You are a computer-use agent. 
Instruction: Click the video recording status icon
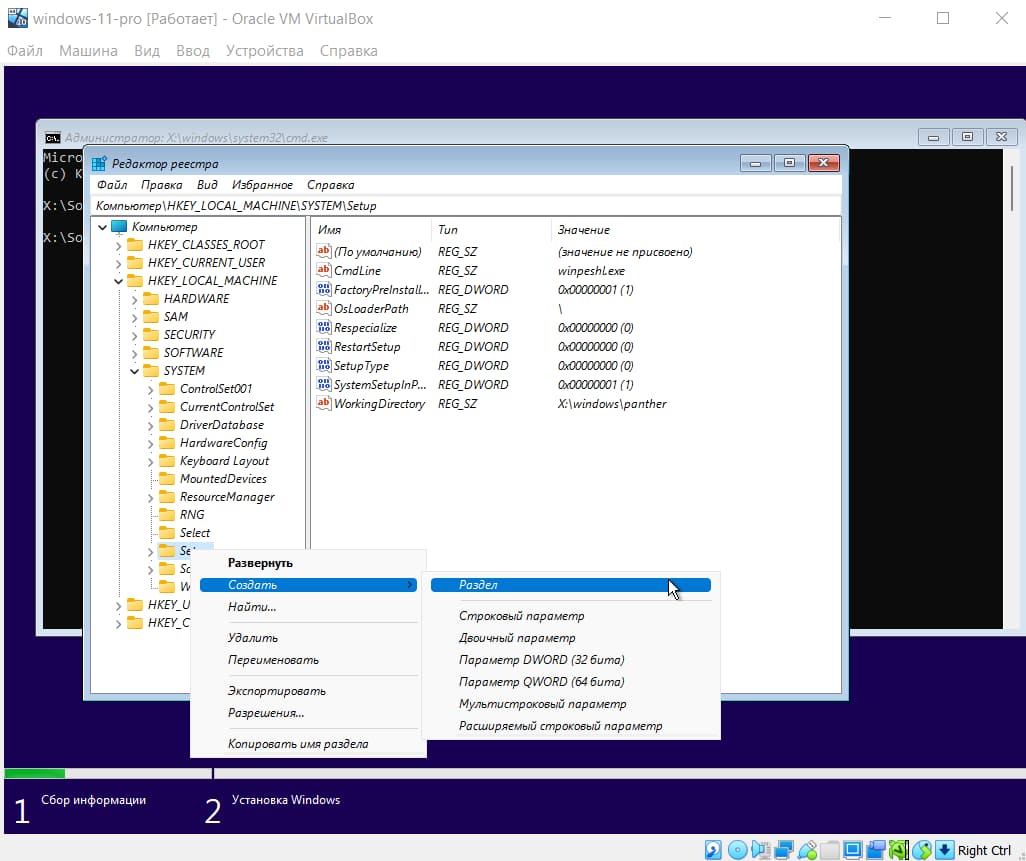click(x=876, y=850)
